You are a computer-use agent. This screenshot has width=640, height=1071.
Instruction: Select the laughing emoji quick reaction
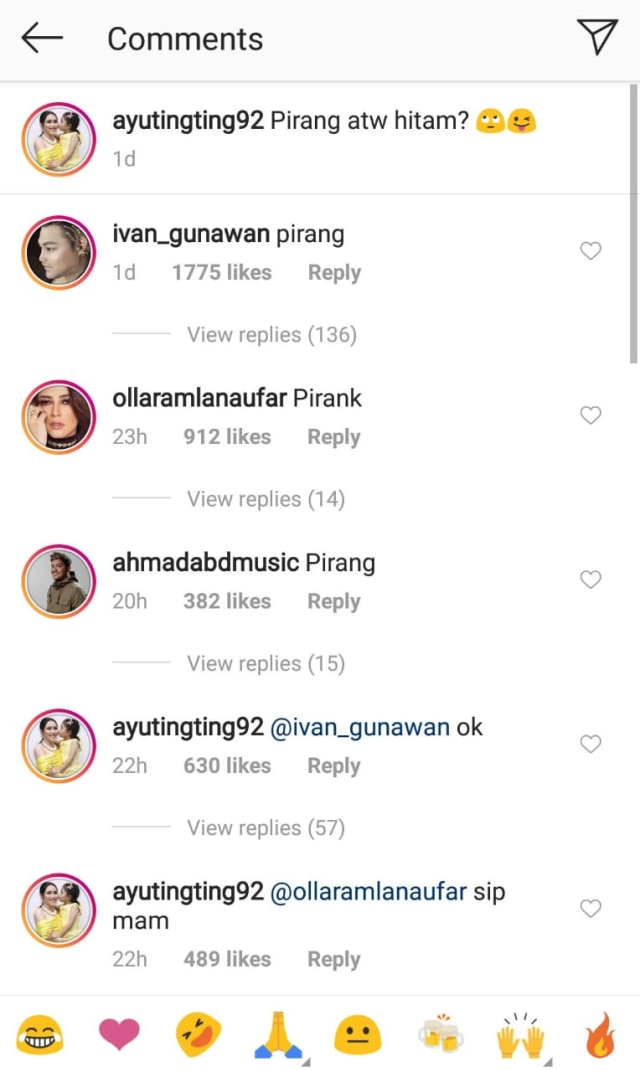[39, 1037]
